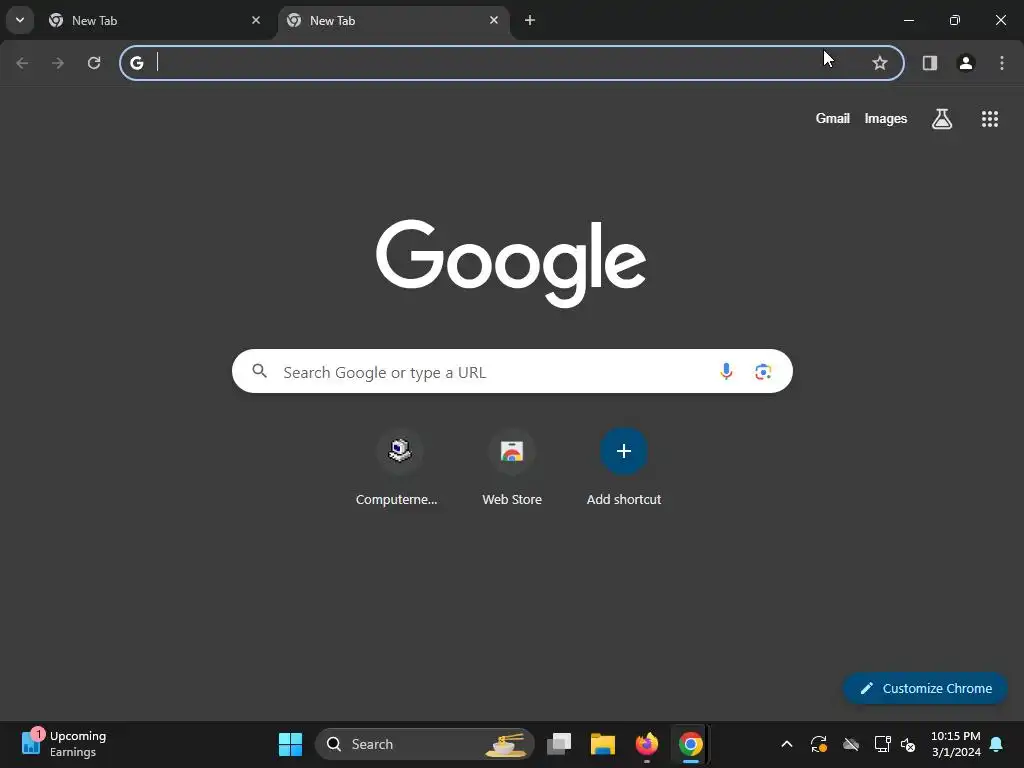1024x768 pixels.
Task: Open File Explorer from taskbar
Action: pos(603,744)
